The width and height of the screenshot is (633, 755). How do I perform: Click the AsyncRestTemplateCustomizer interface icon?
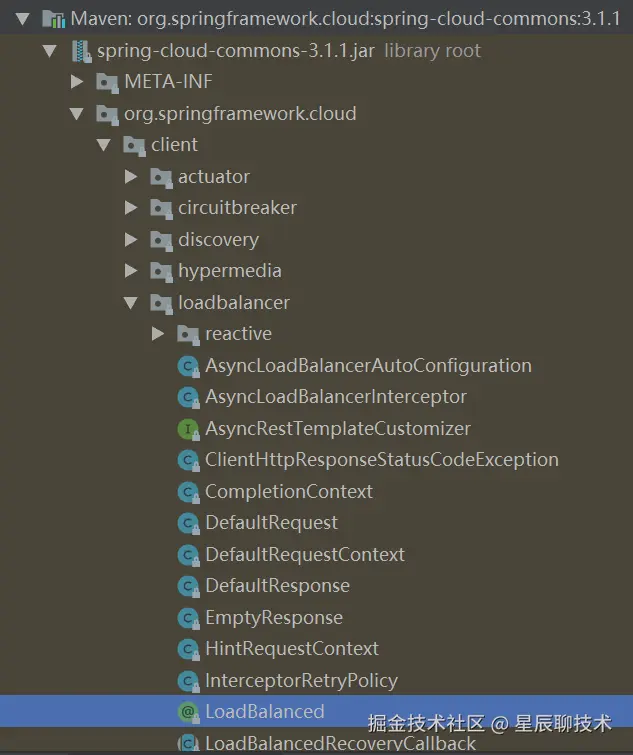coord(188,430)
